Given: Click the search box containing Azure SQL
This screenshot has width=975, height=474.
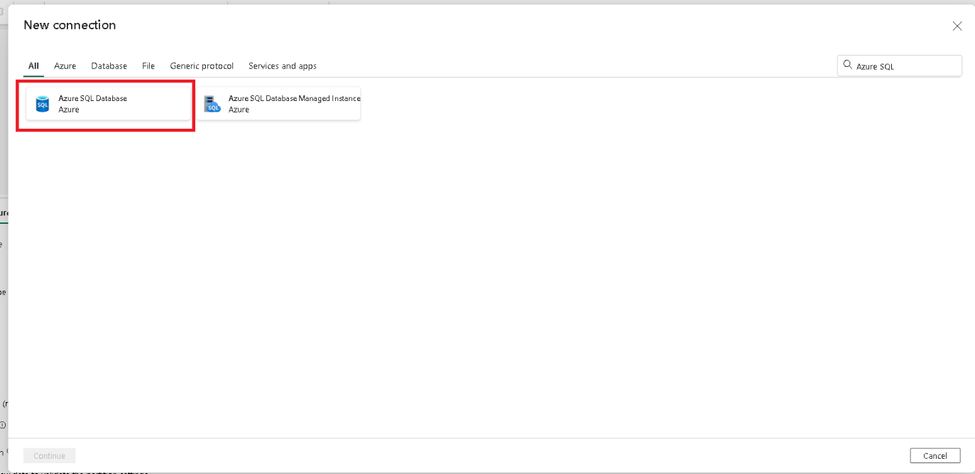Looking at the screenshot, I should (x=899, y=66).
